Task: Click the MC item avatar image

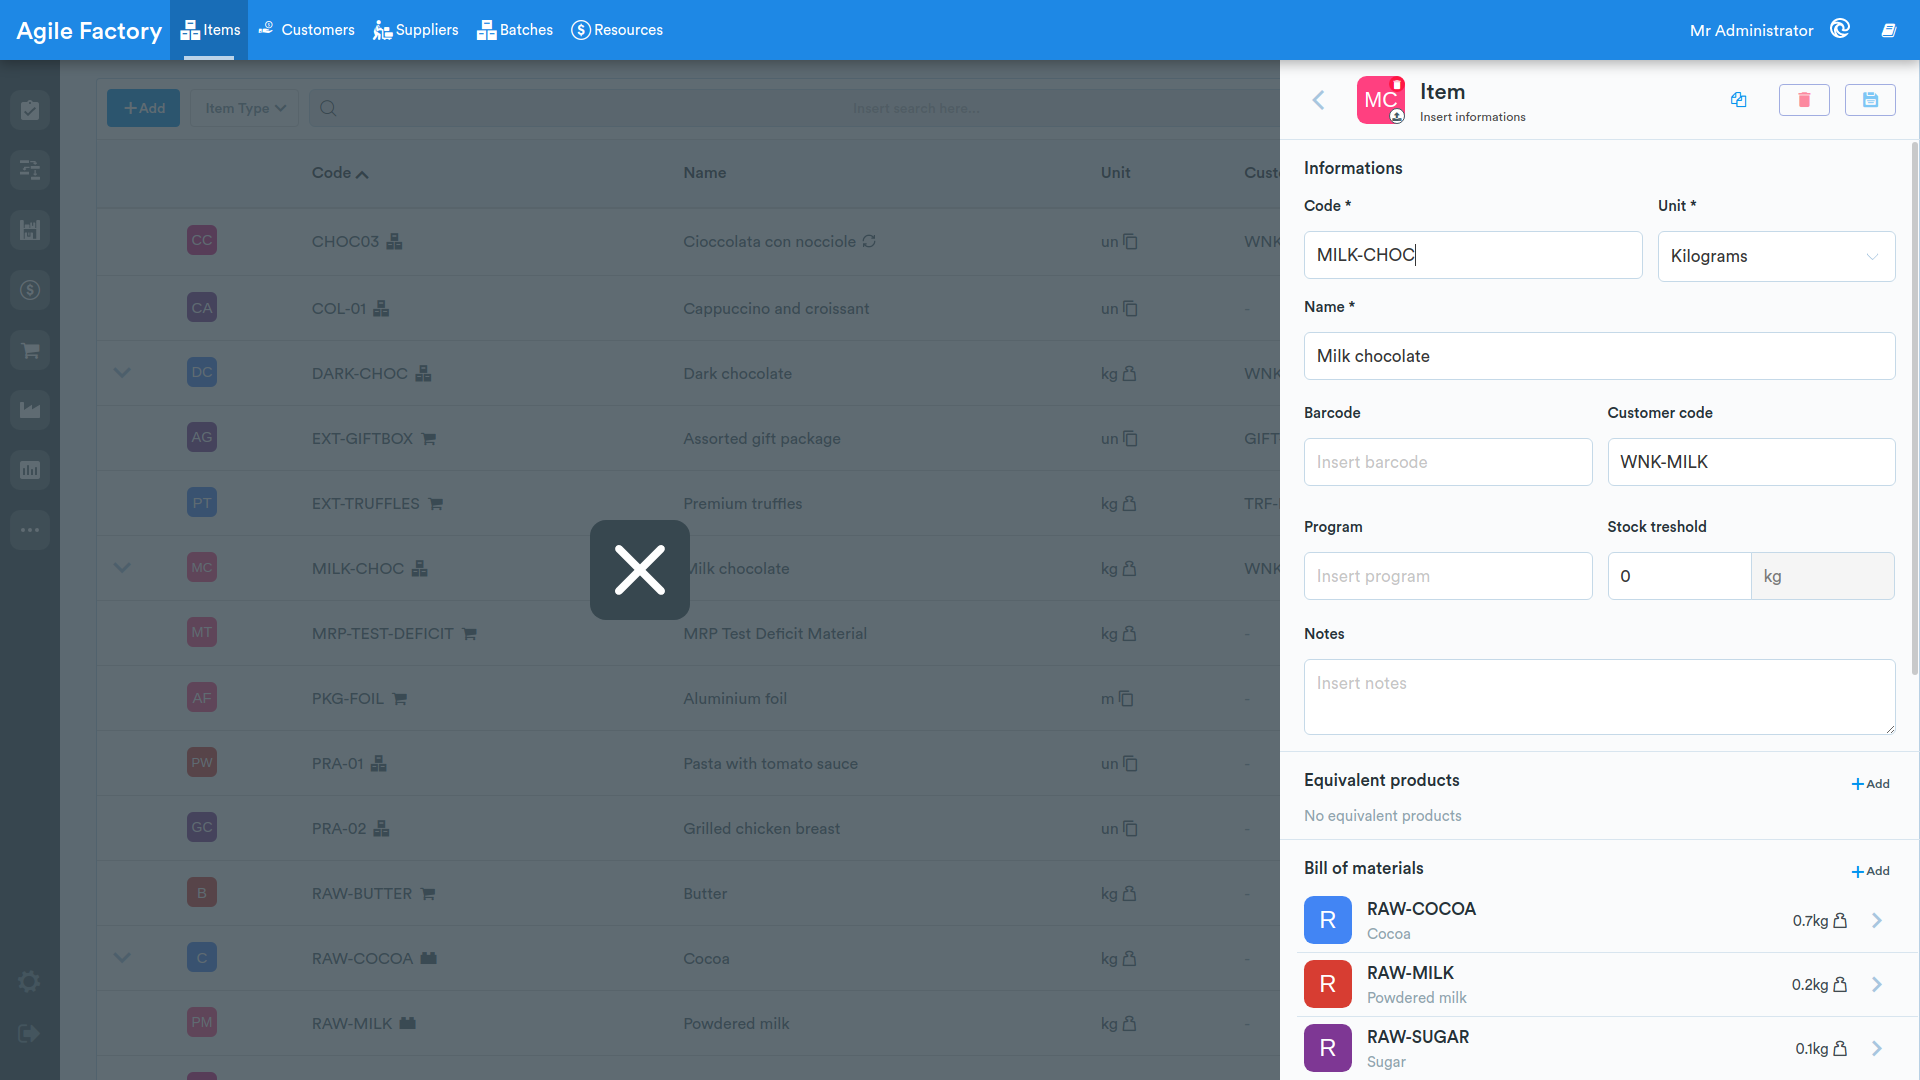Action: (x=1381, y=100)
